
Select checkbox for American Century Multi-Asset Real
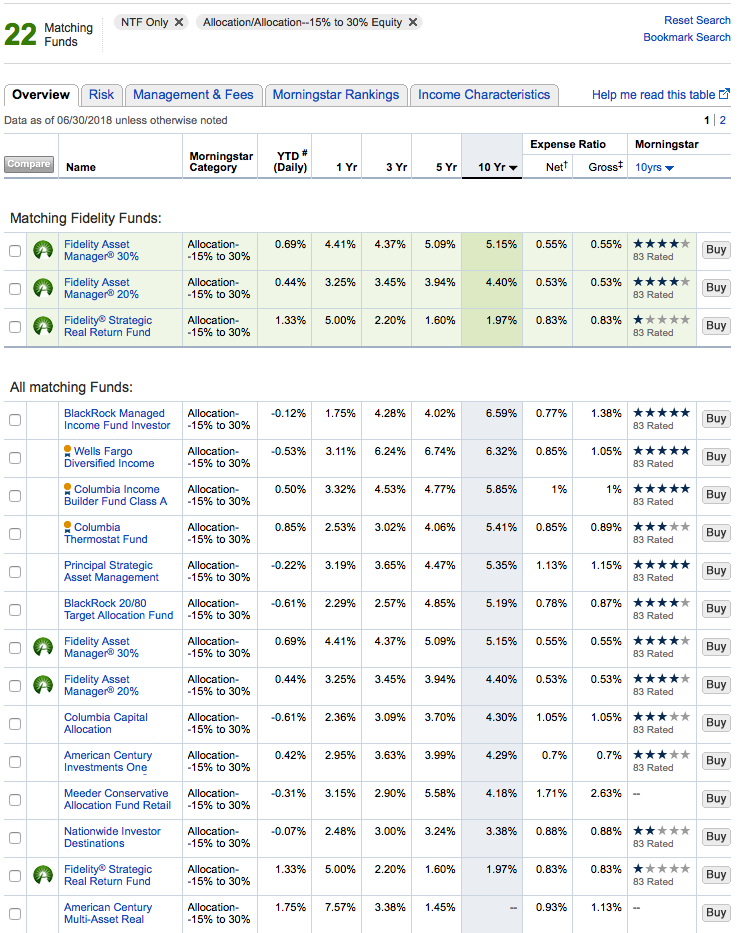click(15, 914)
